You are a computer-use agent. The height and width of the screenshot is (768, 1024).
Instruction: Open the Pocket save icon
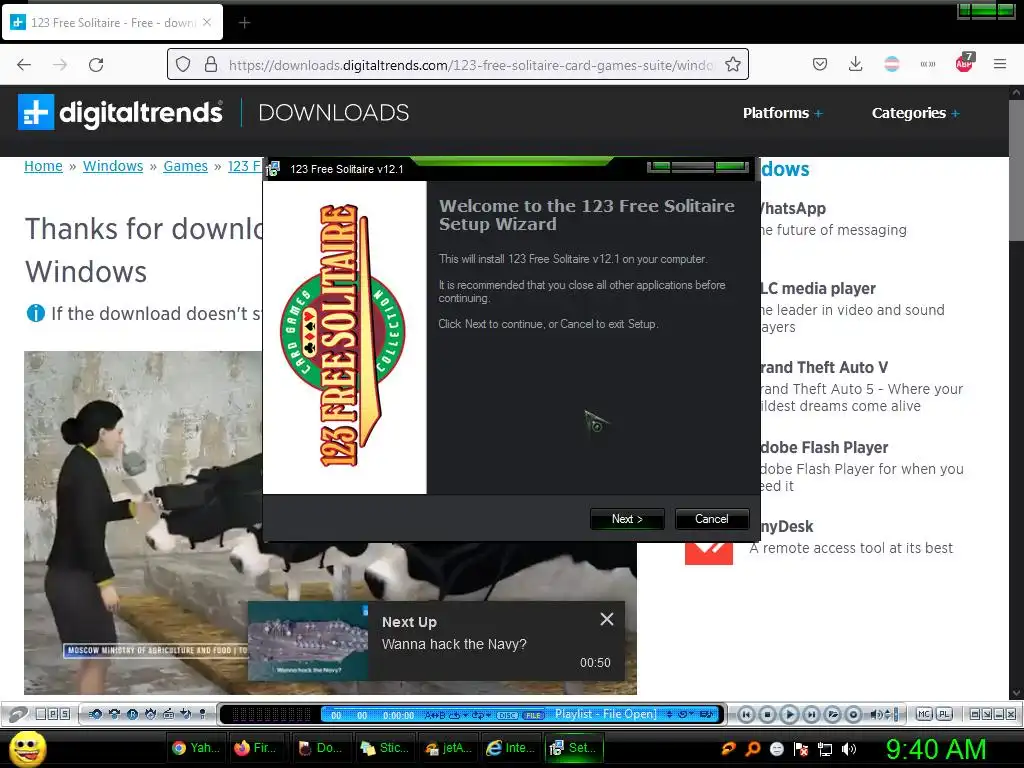[x=820, y=64]
